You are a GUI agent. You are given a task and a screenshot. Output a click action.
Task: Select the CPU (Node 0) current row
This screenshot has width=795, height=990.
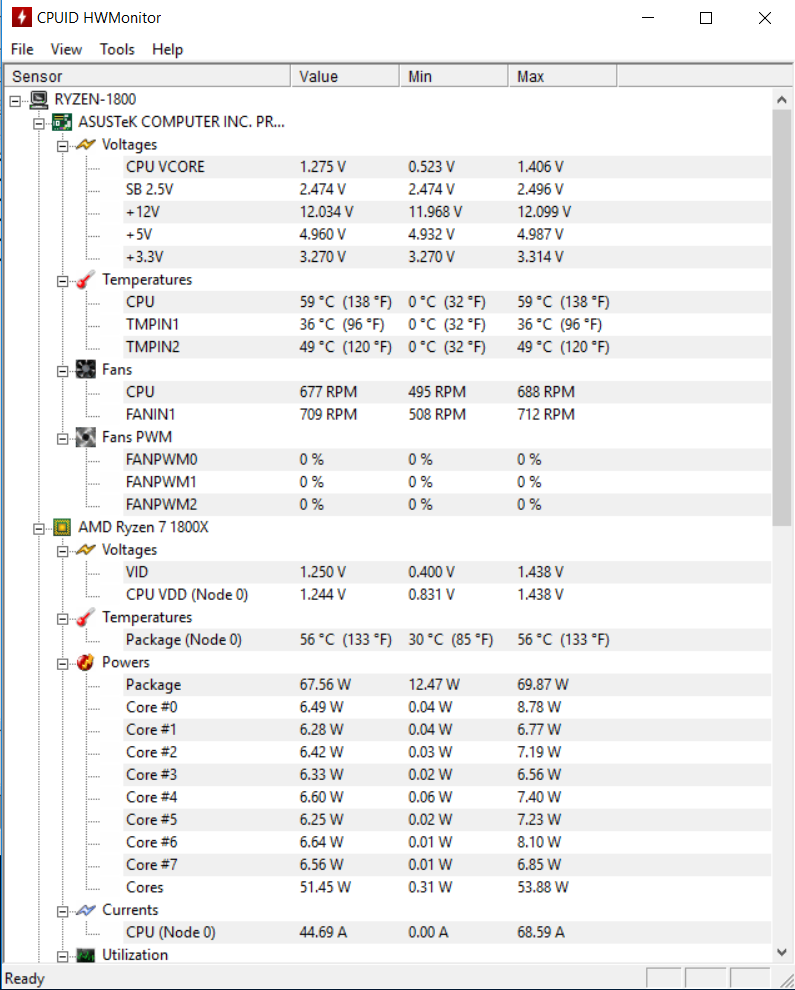447,933
